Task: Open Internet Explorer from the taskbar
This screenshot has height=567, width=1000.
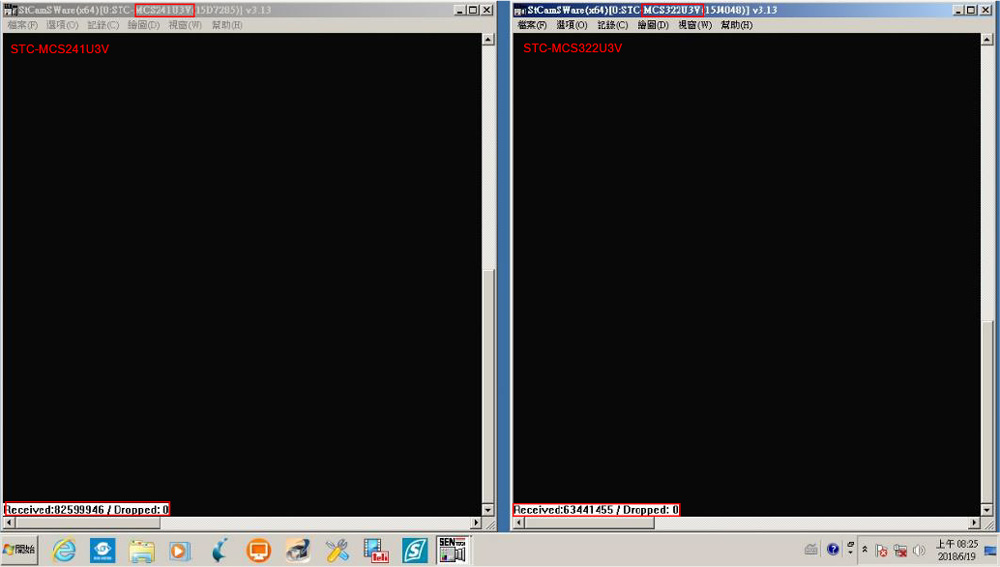Action: [x=64, y=549]
